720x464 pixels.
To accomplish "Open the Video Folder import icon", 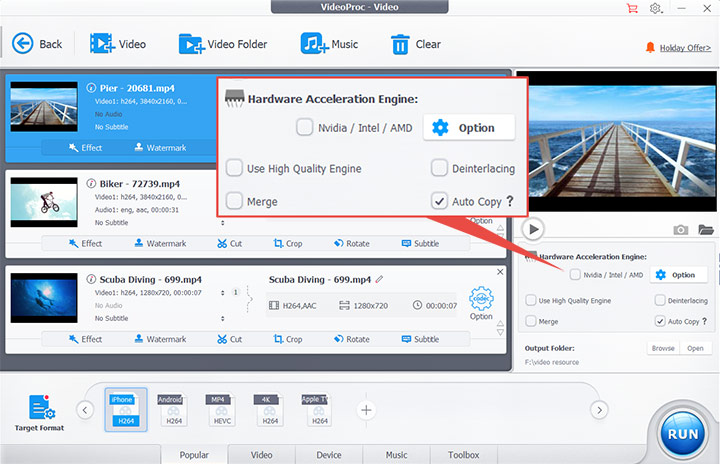I will [x=190, y=43].
